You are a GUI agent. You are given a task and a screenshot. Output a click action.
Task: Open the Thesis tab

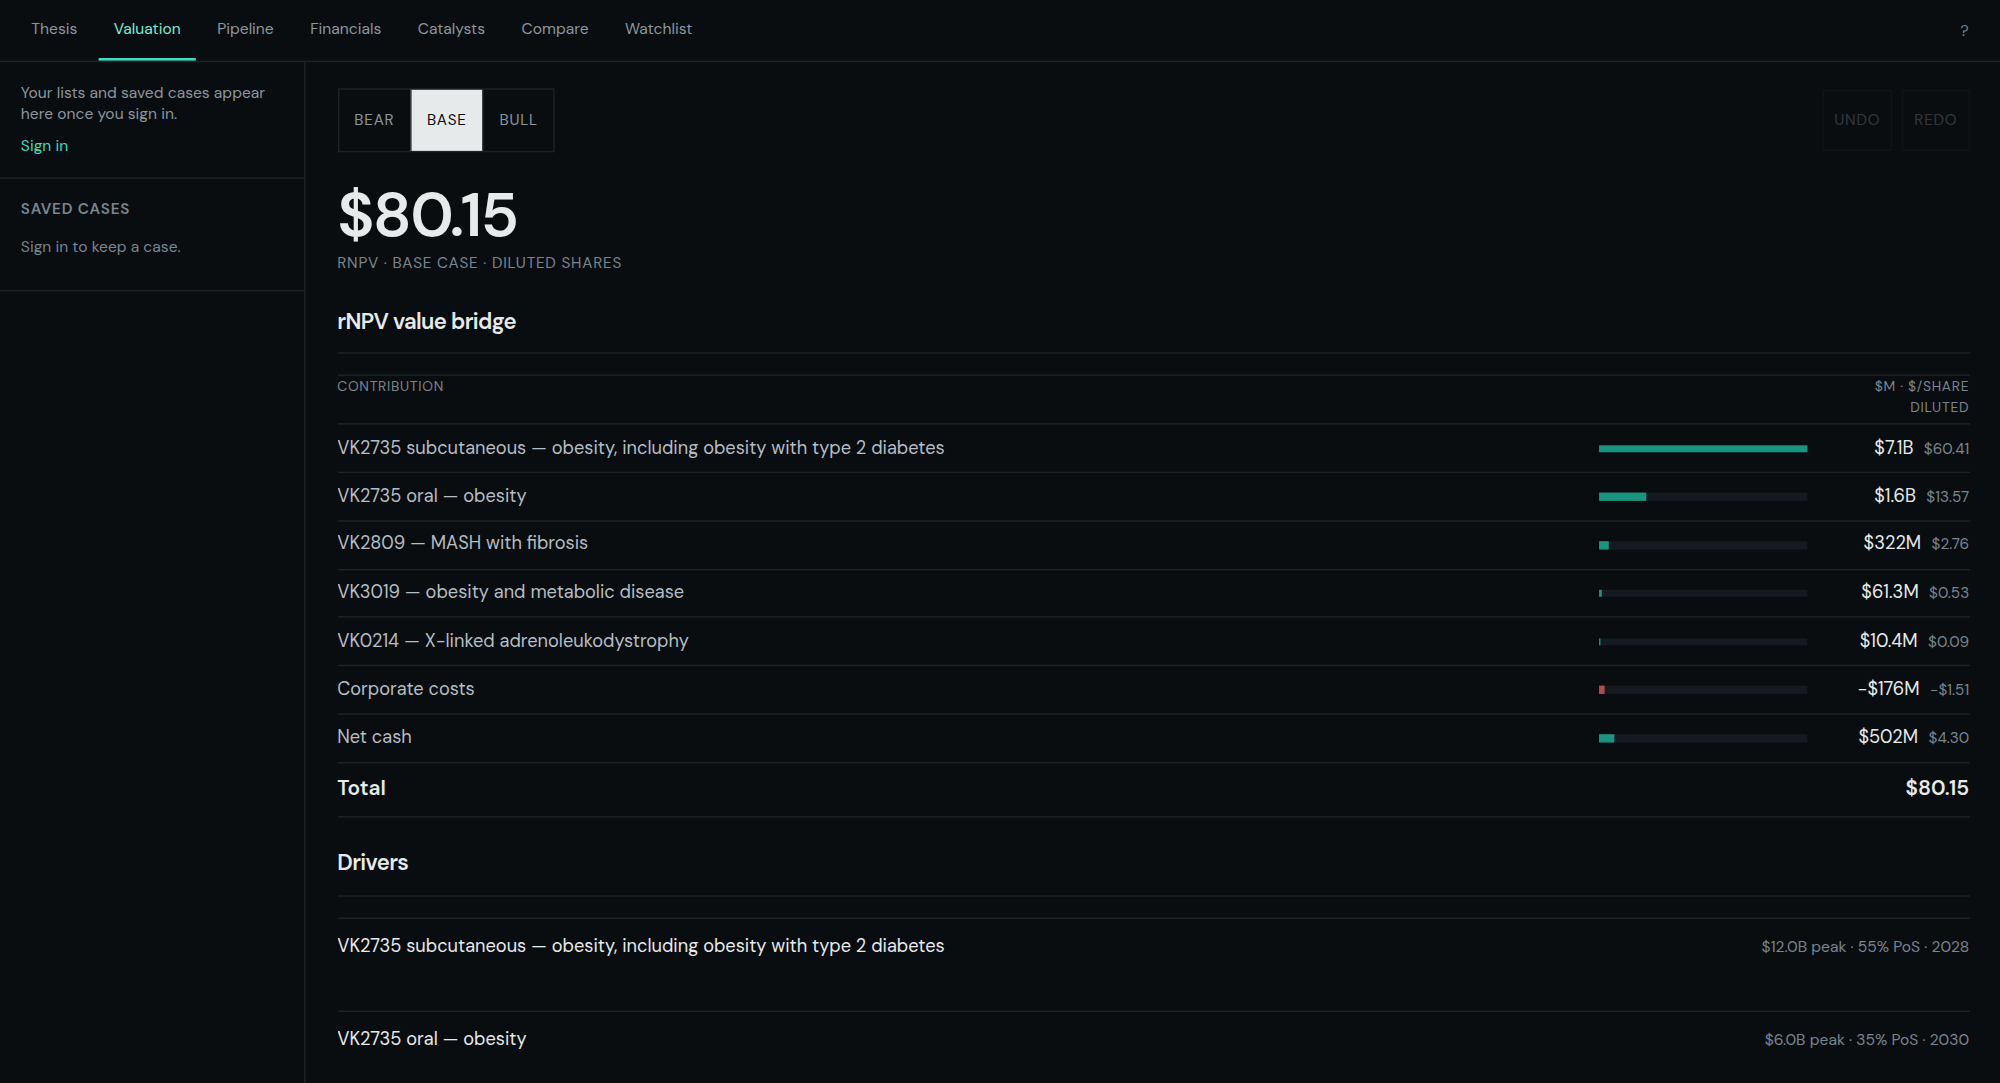(54, 29)
